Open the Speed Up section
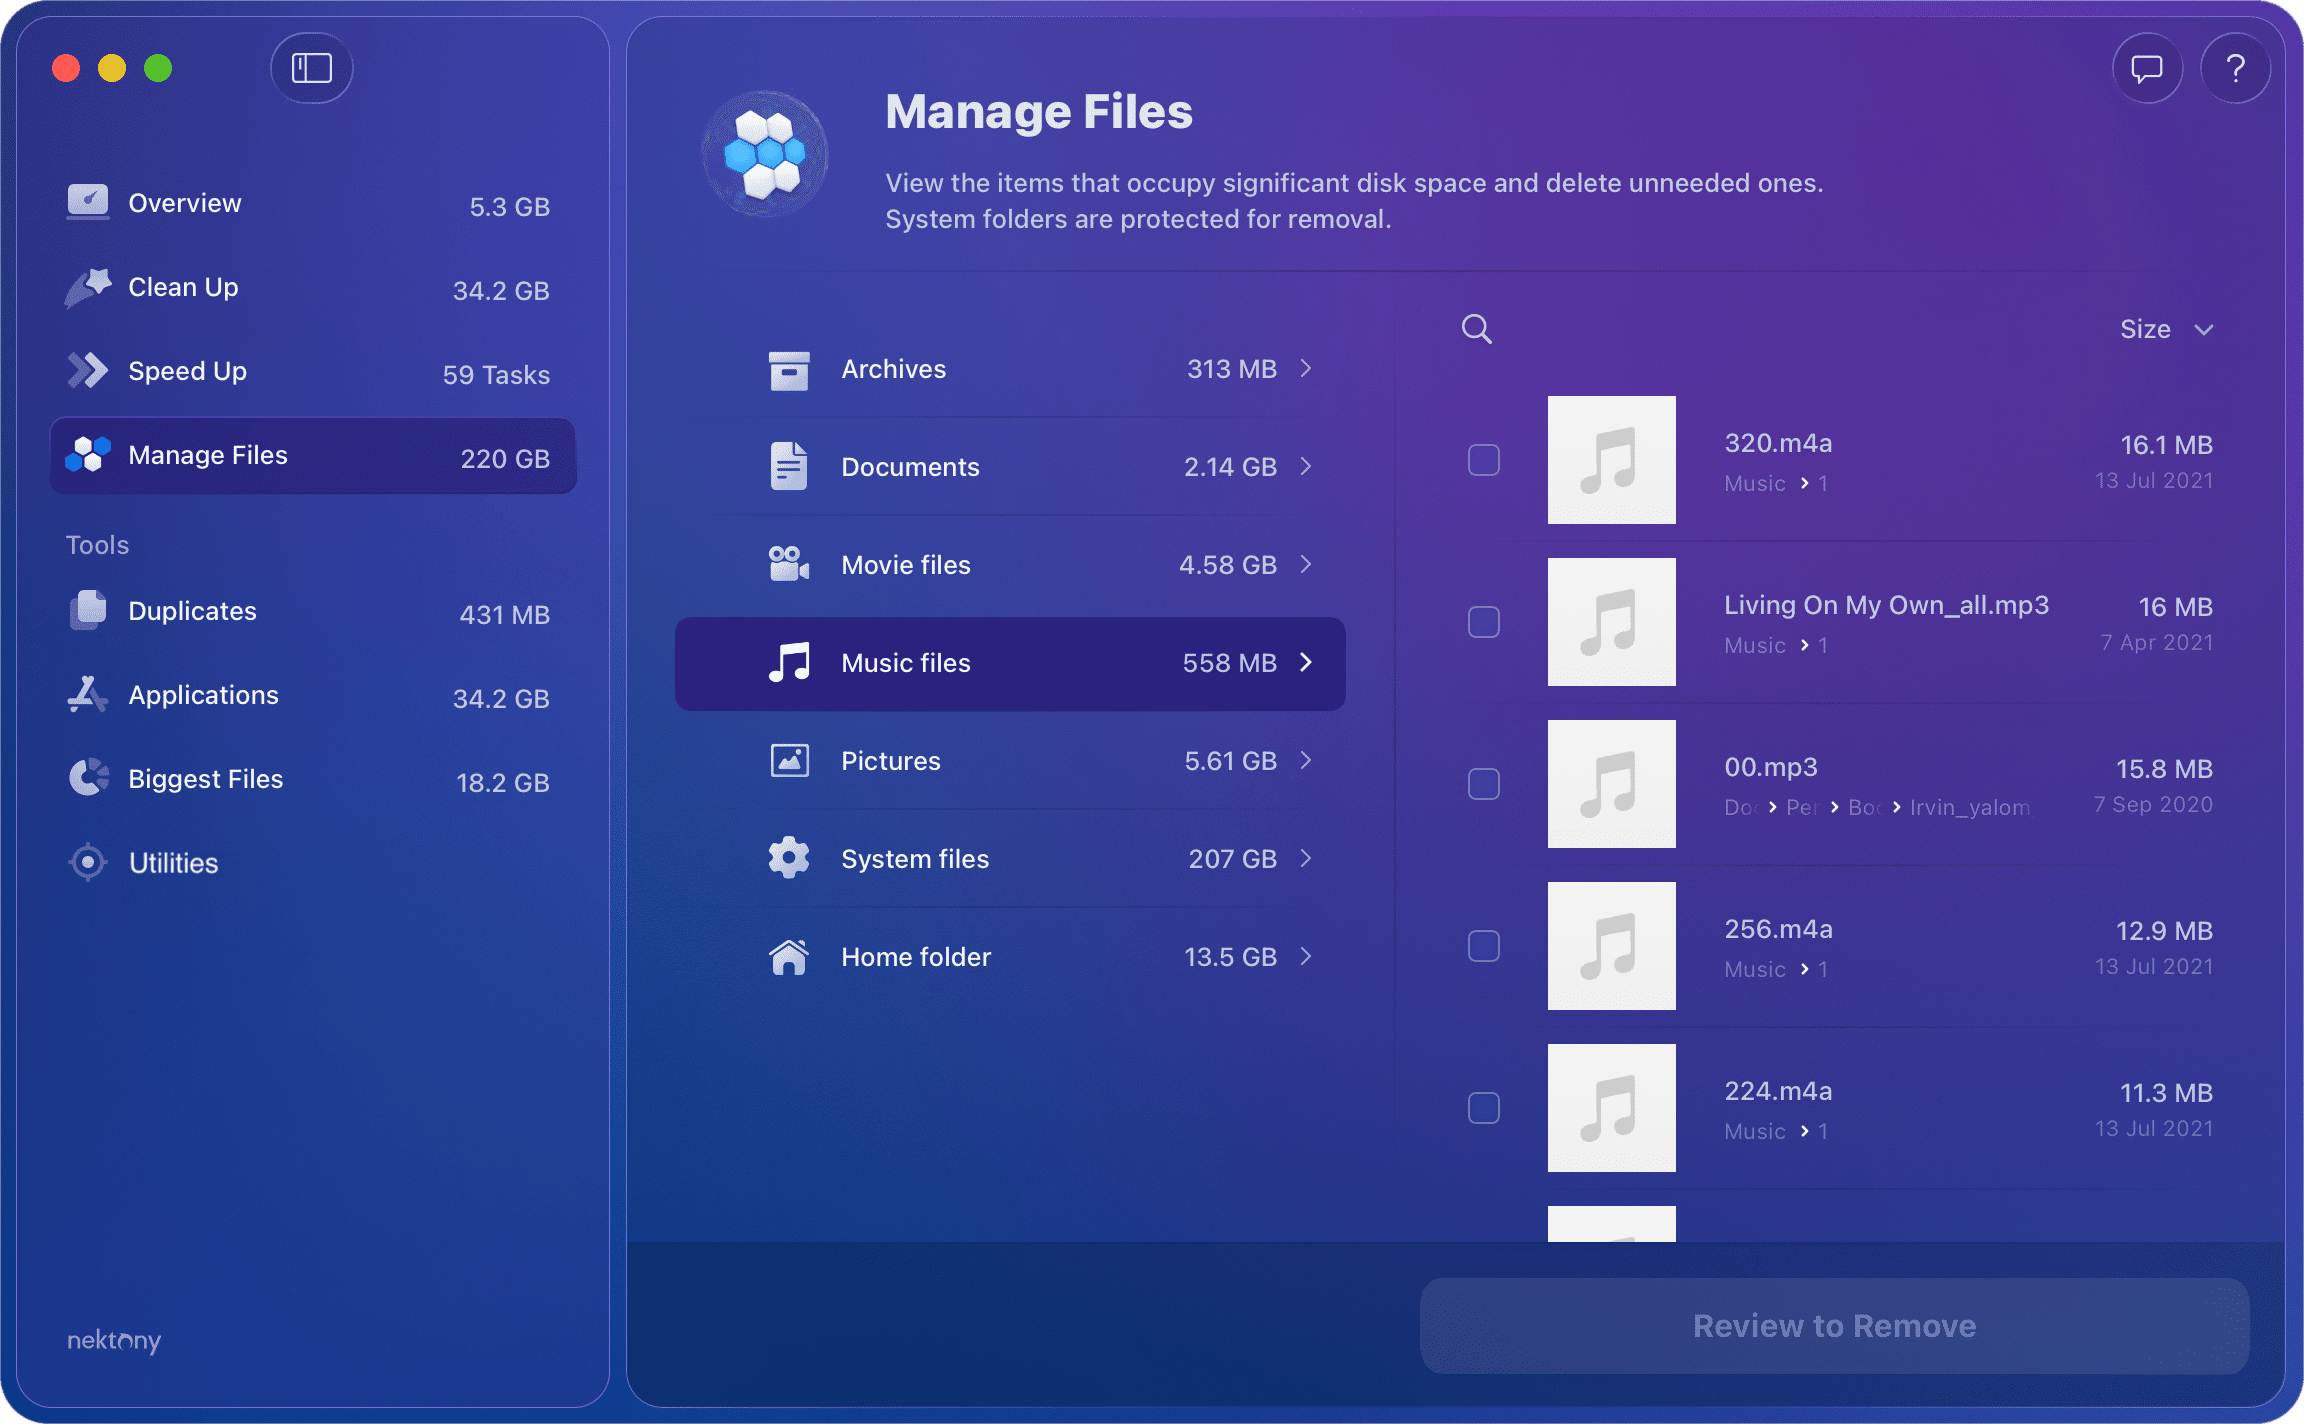This screenshot has height=1424, width=2304. (x=187, y=371)
